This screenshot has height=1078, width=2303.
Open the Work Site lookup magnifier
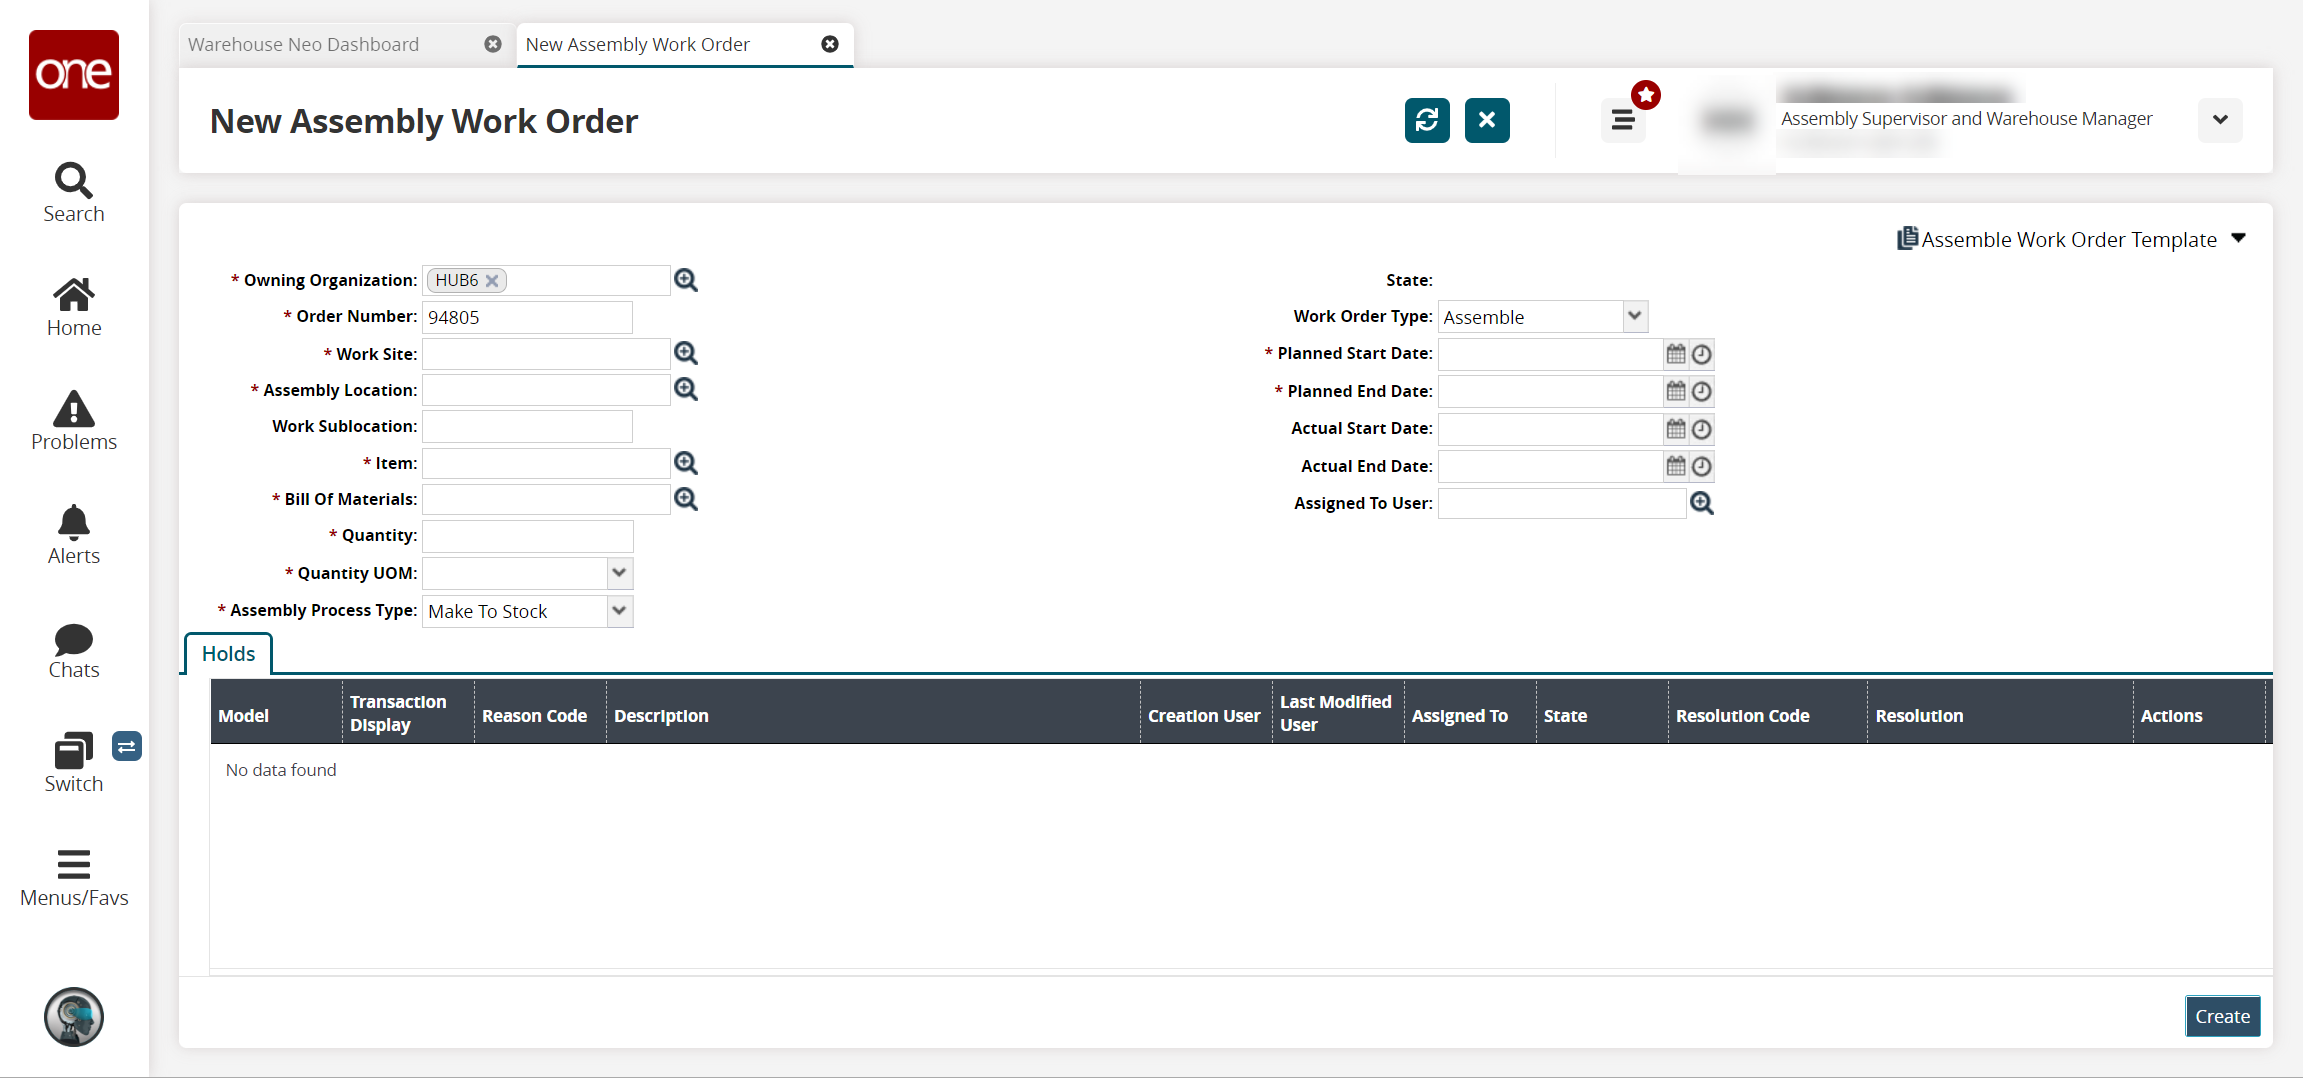(686, 353)
